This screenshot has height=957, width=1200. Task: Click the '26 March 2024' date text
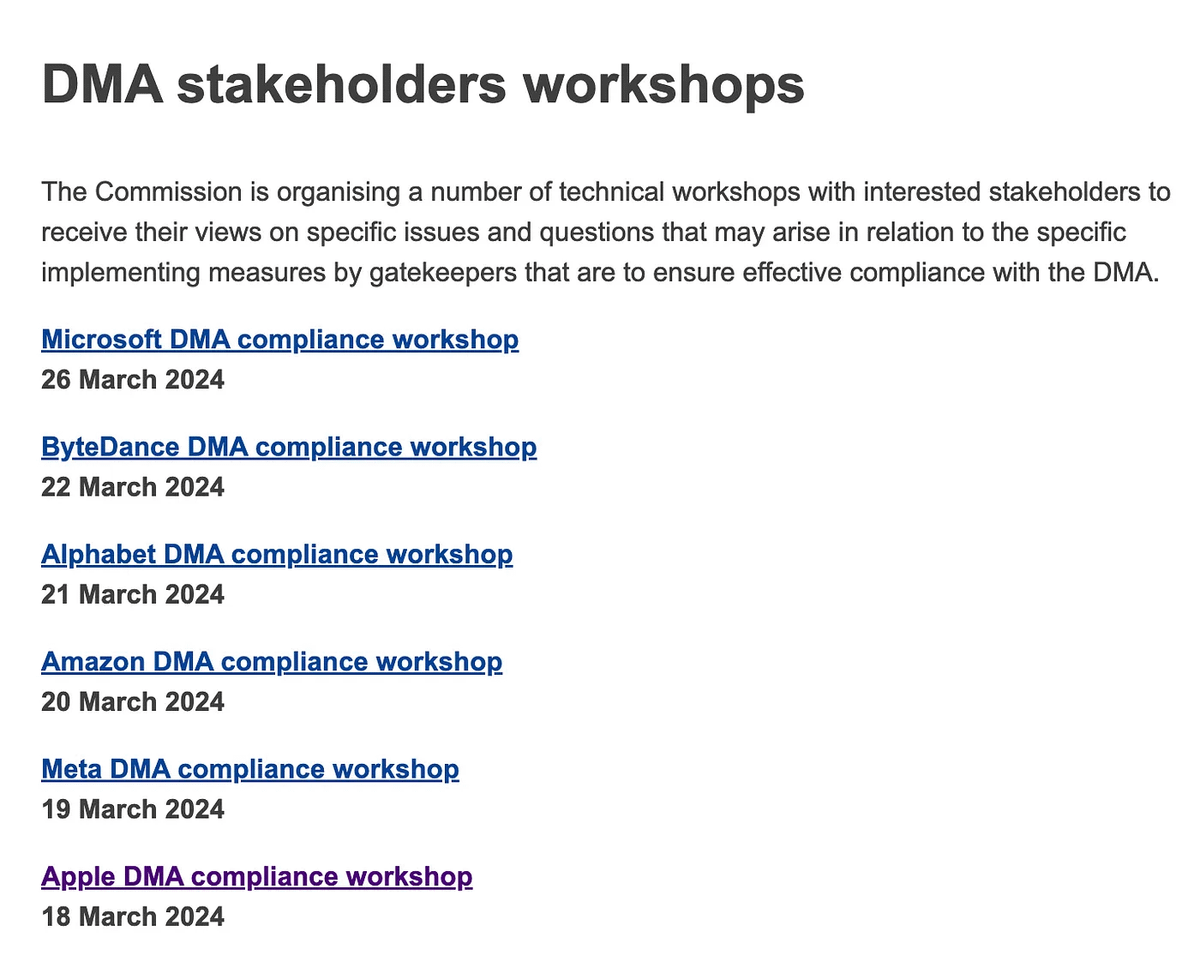click(x=133, y=380)
